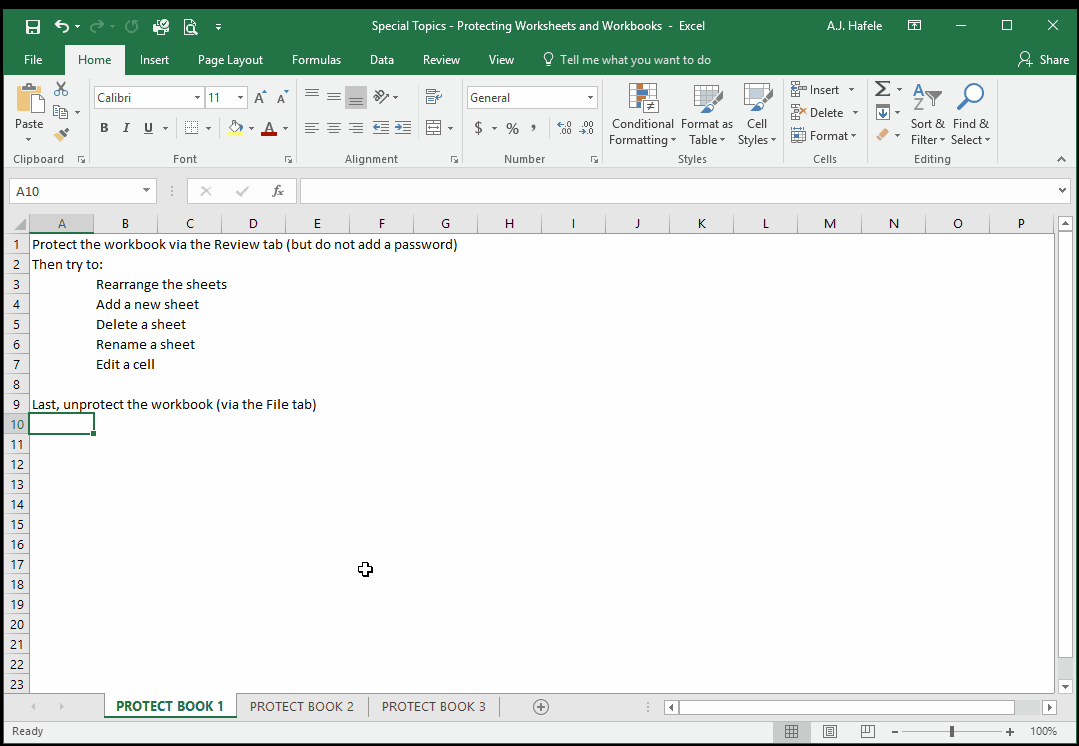This screenshot has height=746, width=1079.
Task: Click Delete cells button
Action: pos(825,112)
